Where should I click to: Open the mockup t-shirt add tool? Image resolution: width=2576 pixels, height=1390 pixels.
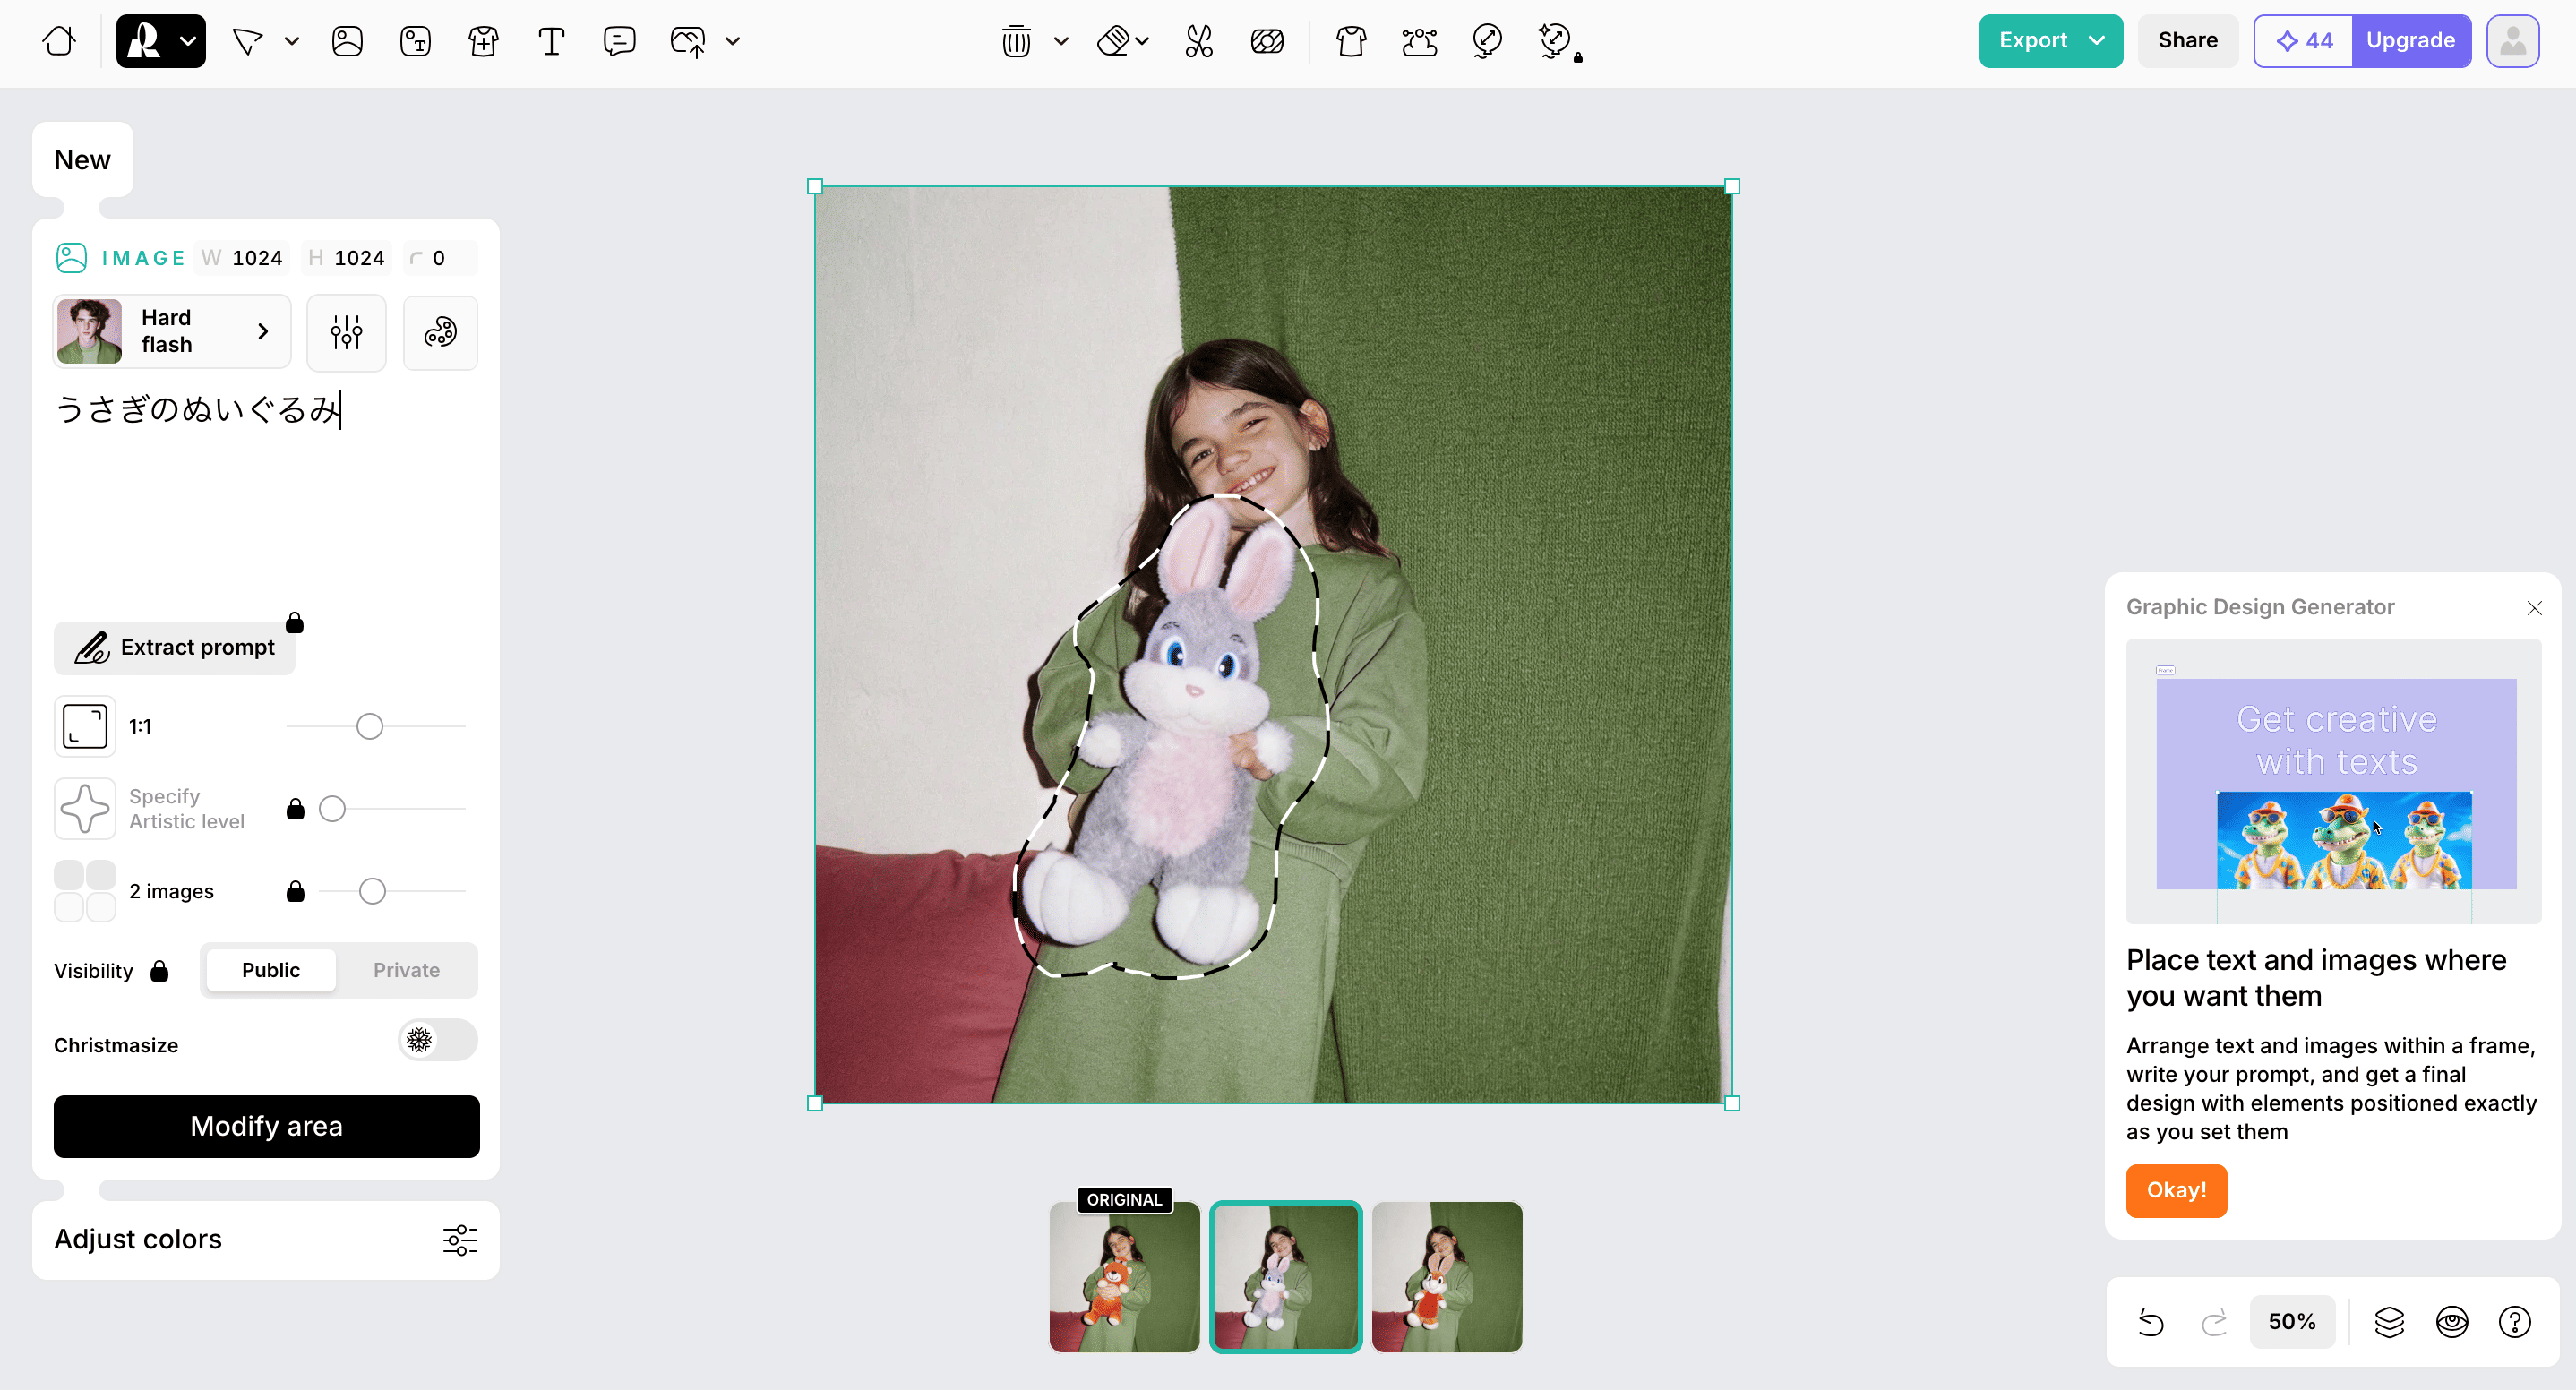(x=483, y=41)
